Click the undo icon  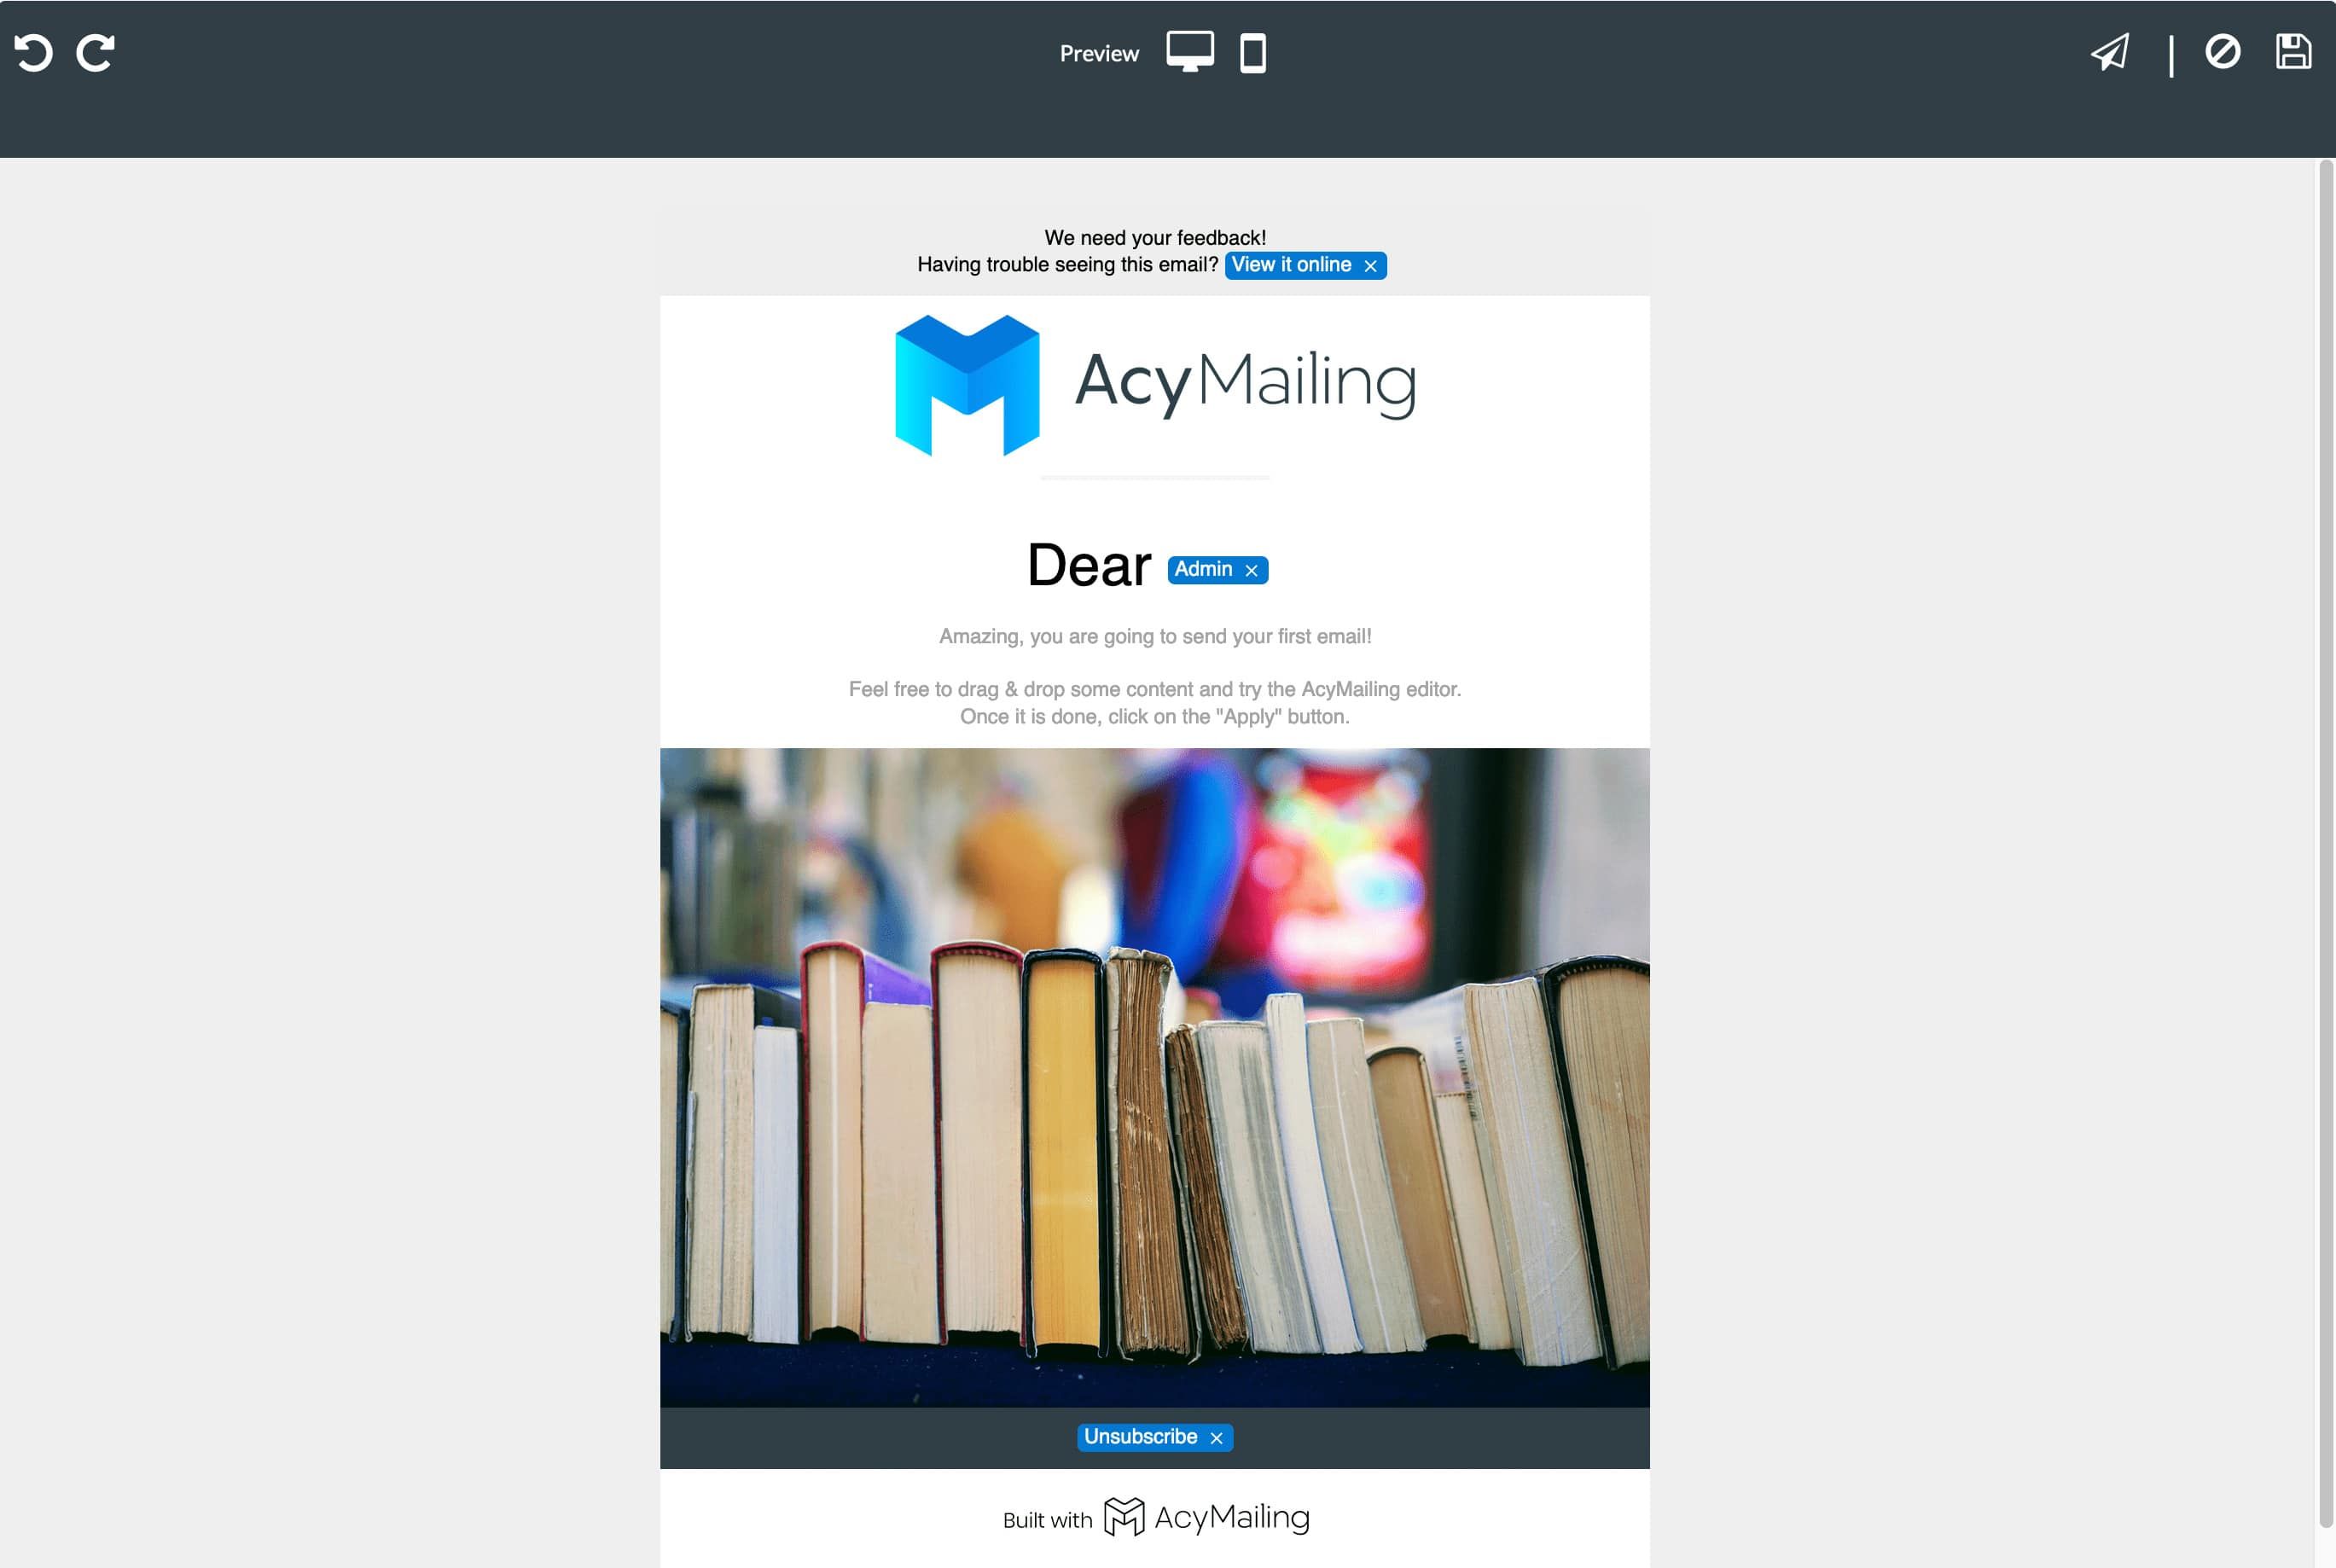(x=35, y=50)
